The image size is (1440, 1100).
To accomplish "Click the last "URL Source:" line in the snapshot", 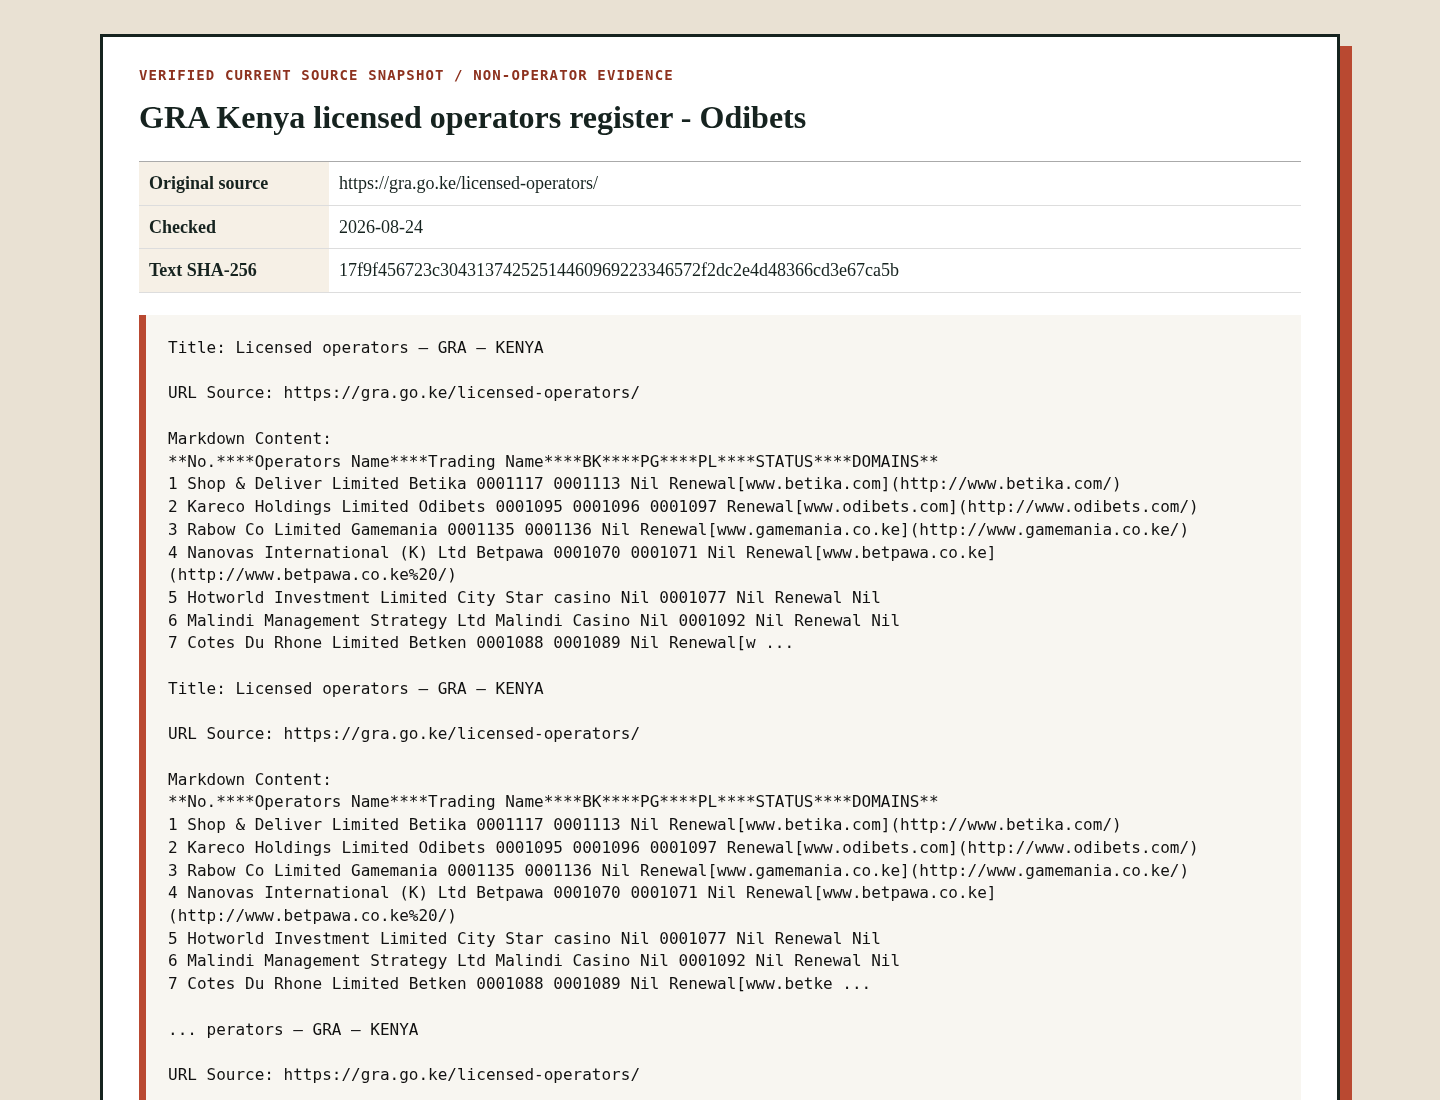I will [404, 1075].
